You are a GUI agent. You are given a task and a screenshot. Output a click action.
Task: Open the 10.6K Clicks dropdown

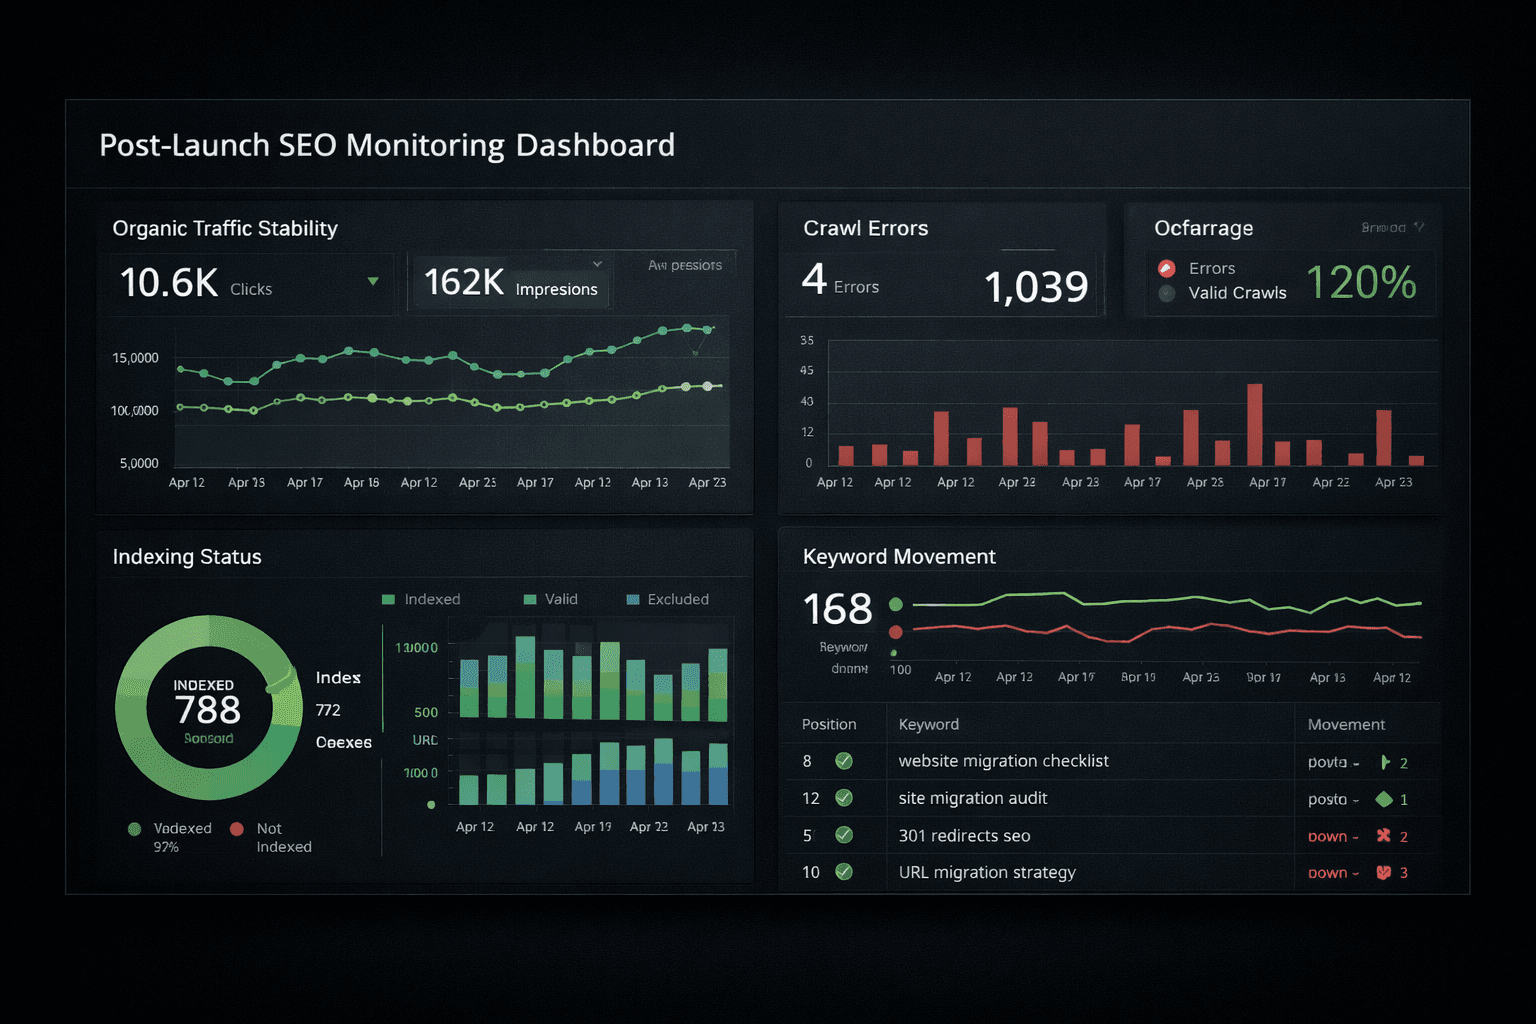coord(373,281)
